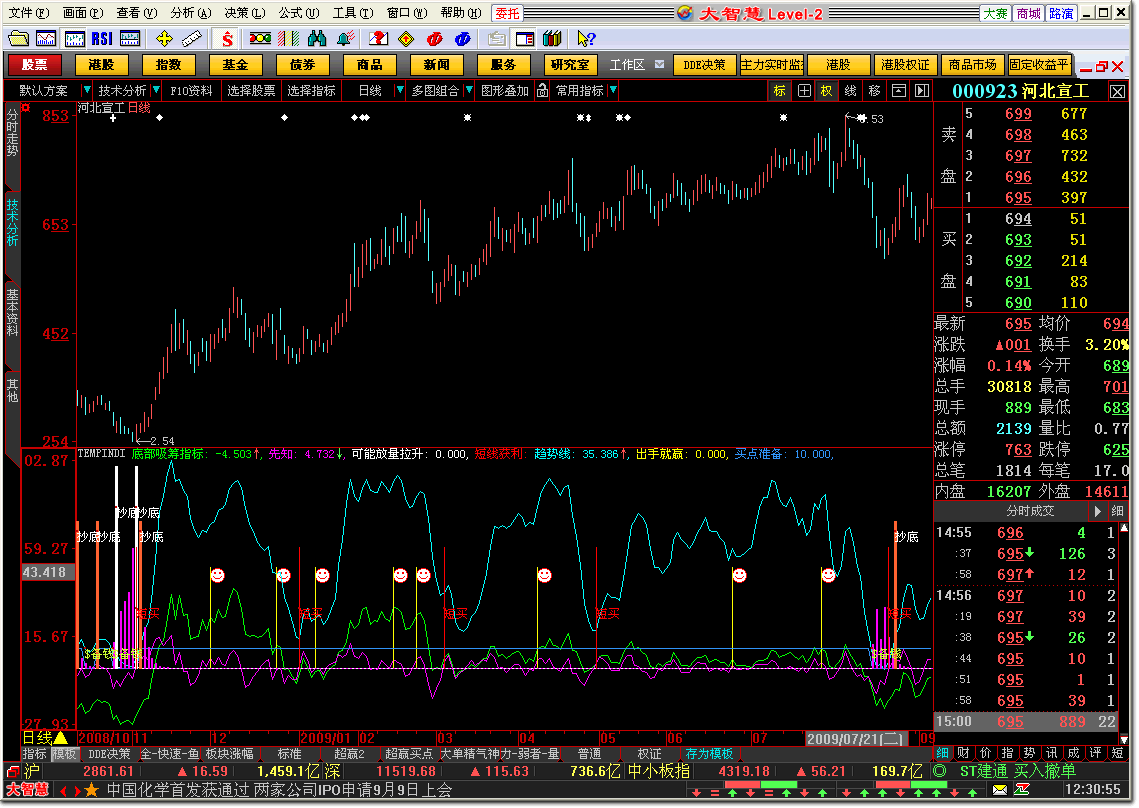The image size is (1139, 808).
Task: Click the collapse panel icon beside 移
Action: pos(899,91)
